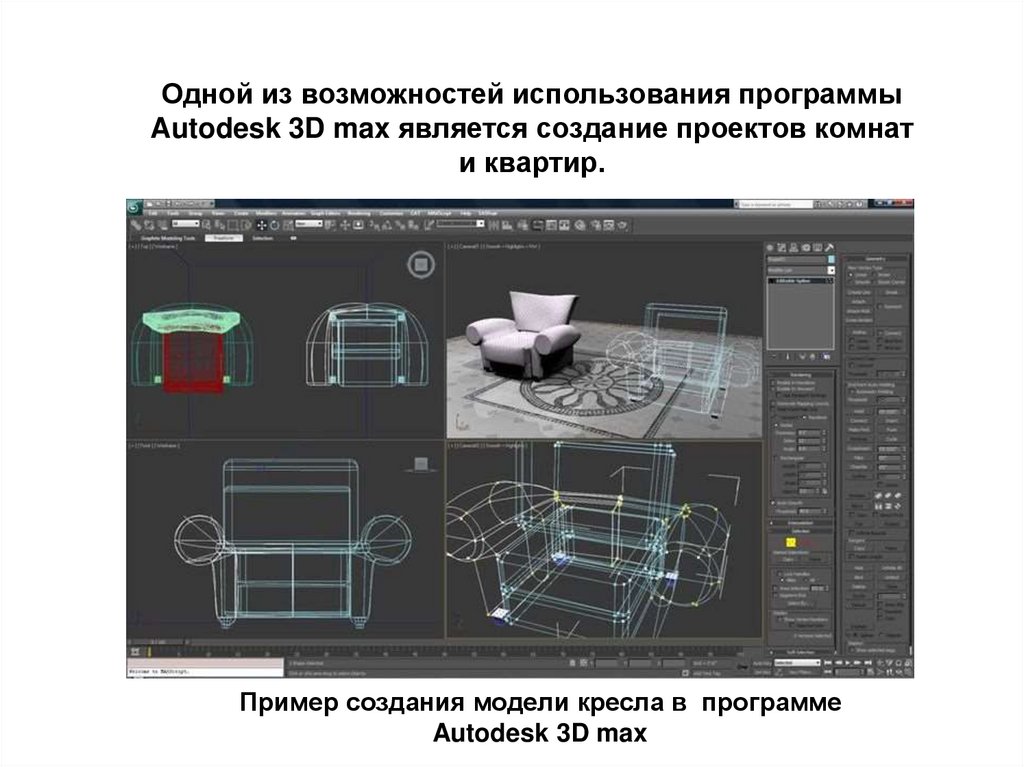Open the Create tab of command panel
Image resolution: width=1024 pixels, height=767 pixels.
pos(770,248)
